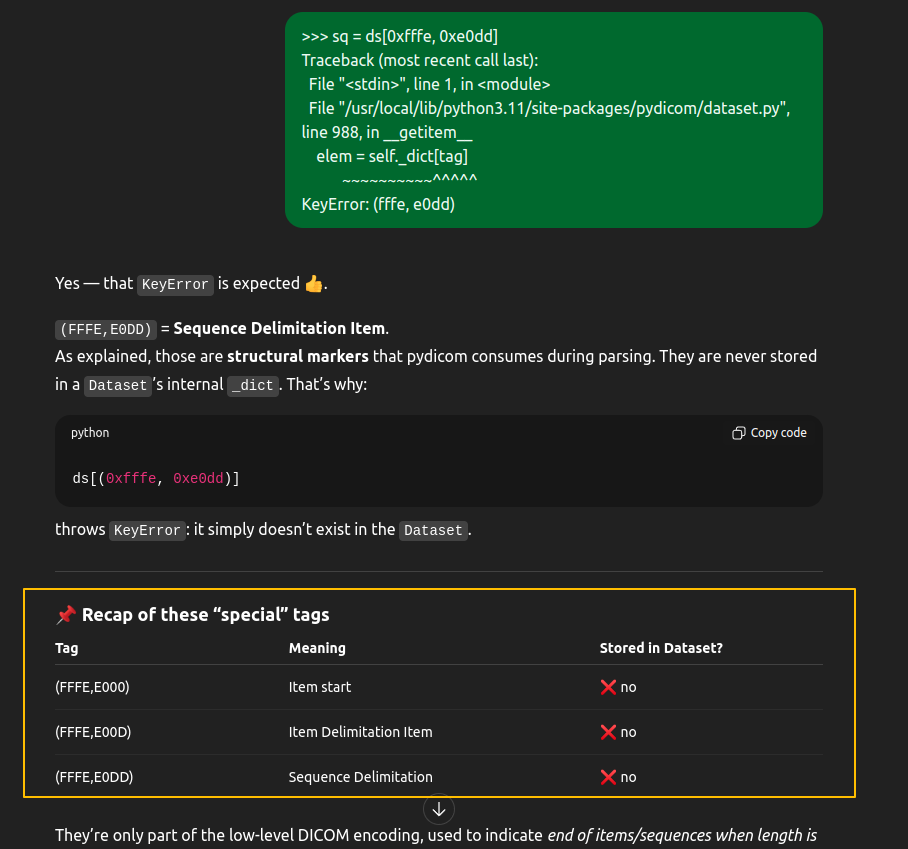Viewport: 908px width, 849px height.
Task: Click the python language label
Action: tap(90, 433)
